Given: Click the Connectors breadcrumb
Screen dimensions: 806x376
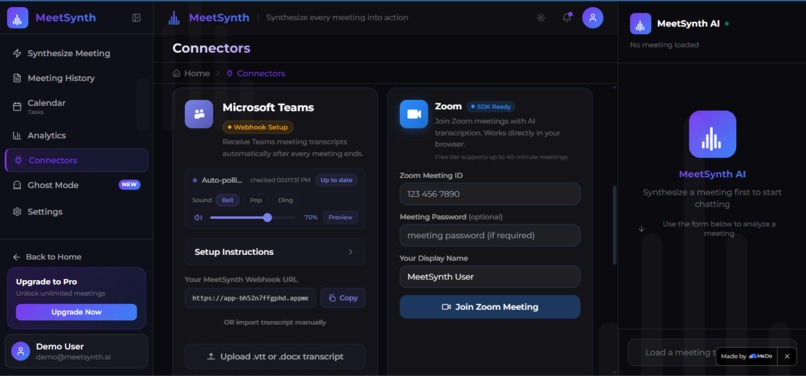Looking at the screenshot, I should pos(255,74).
